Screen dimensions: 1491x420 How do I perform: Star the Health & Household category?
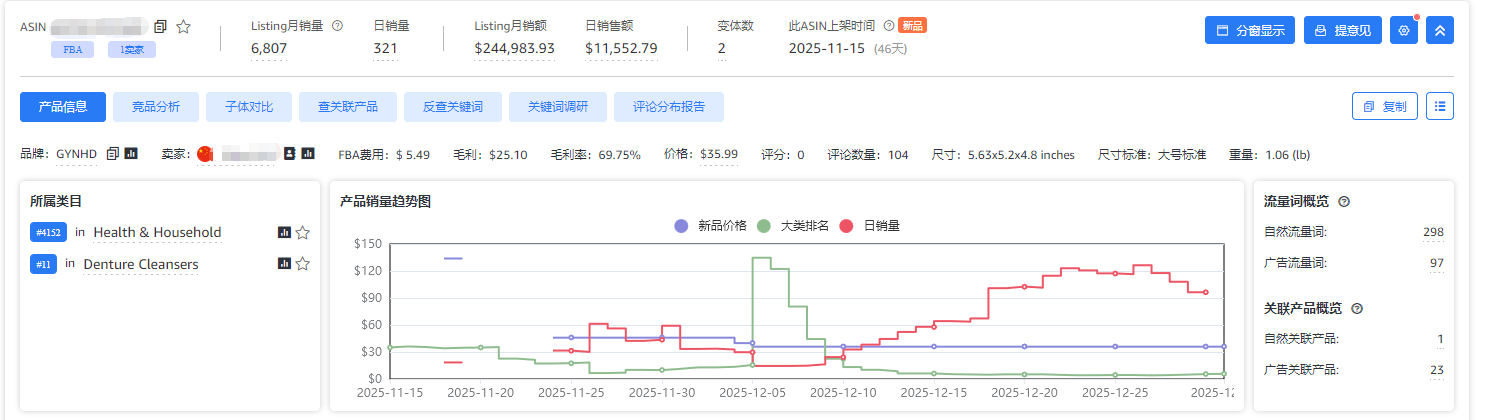click(x=303, y=233)
